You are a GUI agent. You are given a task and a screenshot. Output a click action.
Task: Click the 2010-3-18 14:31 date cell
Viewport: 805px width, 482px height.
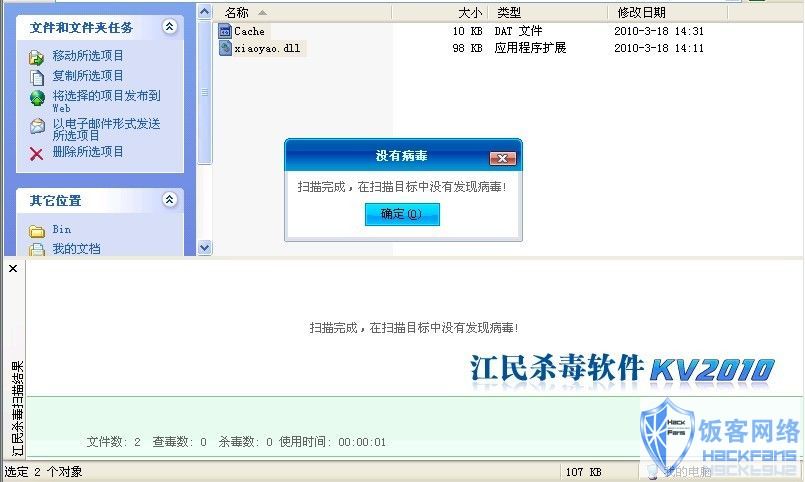659,31
